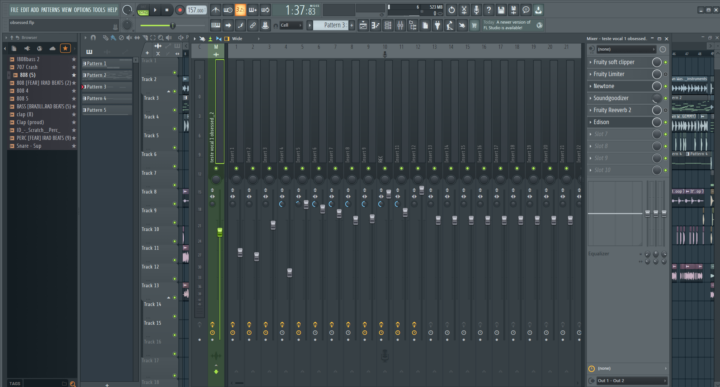Open the FILE menu

coord(14,10)
